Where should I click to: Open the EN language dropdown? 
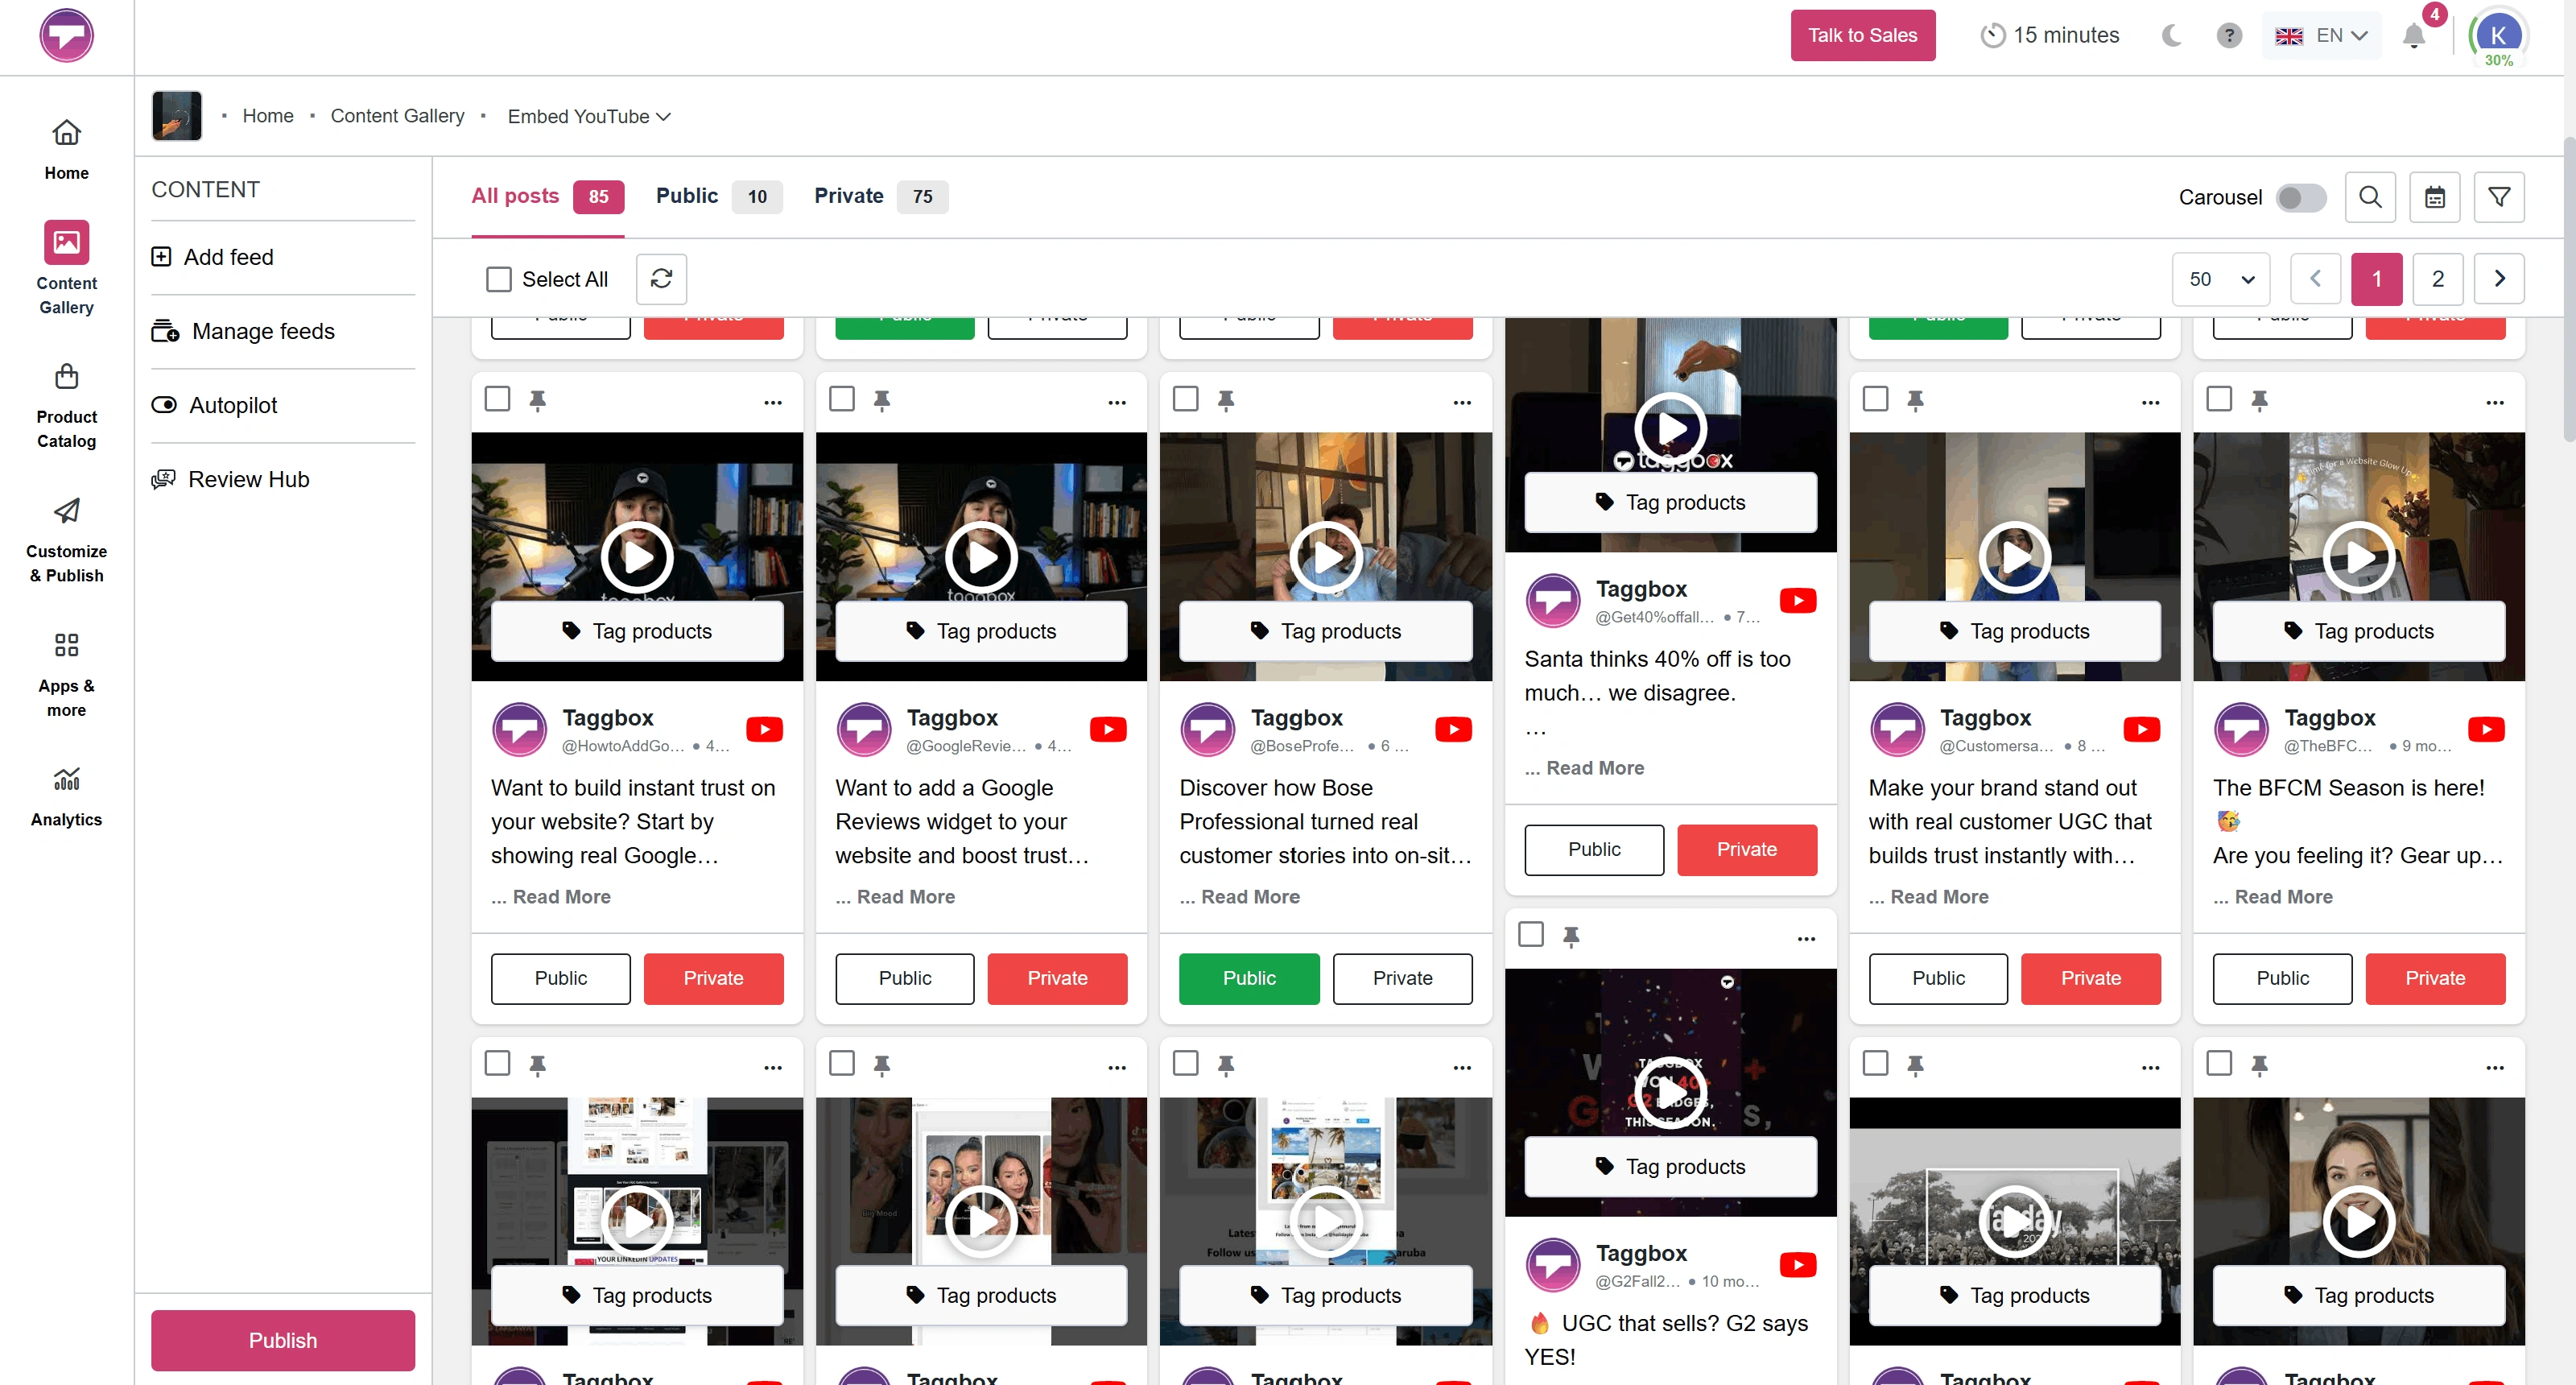point(2321,36)
